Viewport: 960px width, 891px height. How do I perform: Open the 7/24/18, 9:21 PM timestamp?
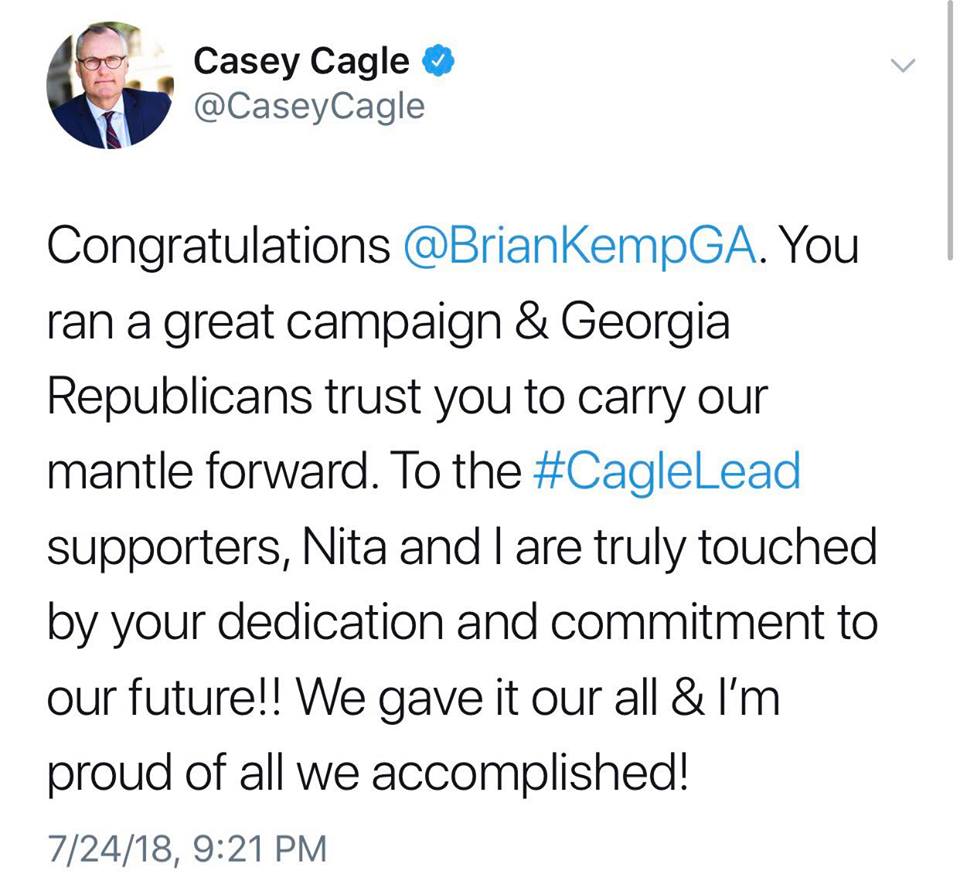187,849
